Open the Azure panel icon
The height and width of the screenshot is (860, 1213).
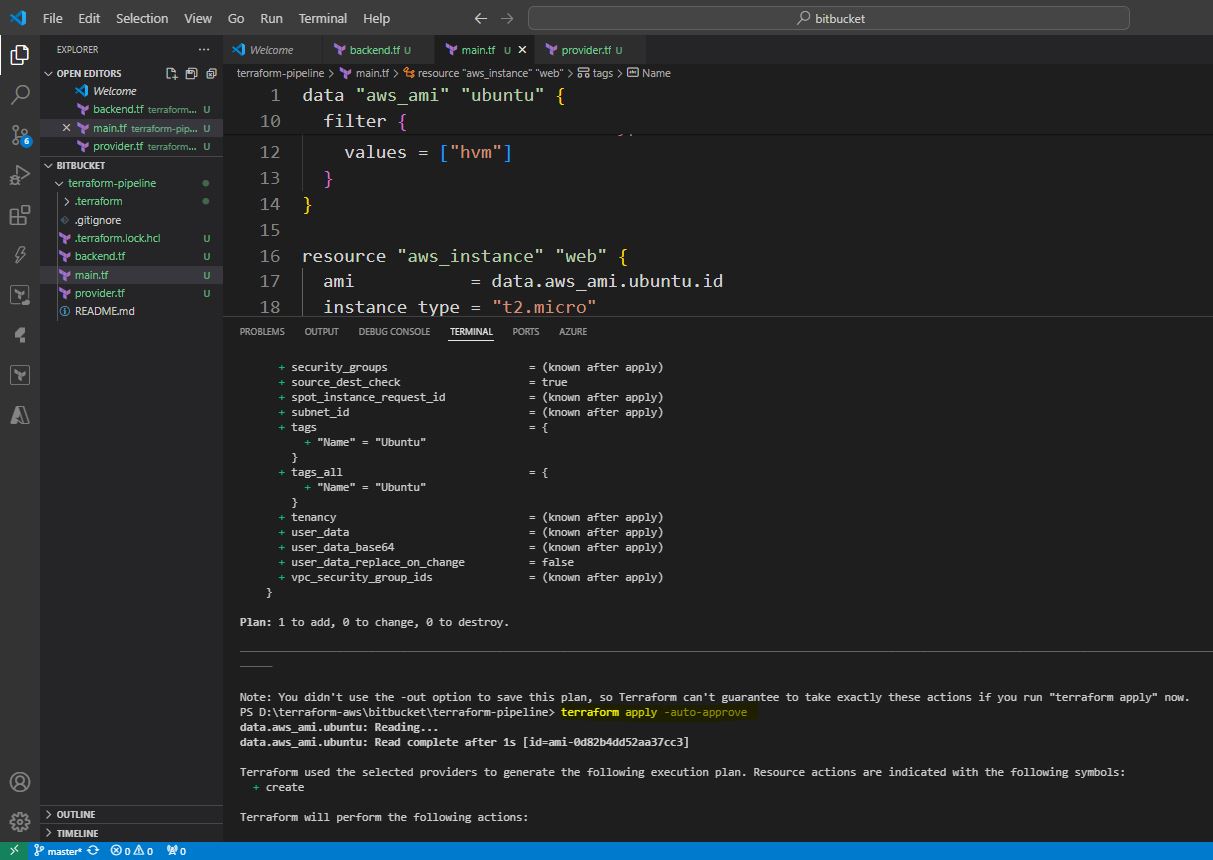[19, 415]
